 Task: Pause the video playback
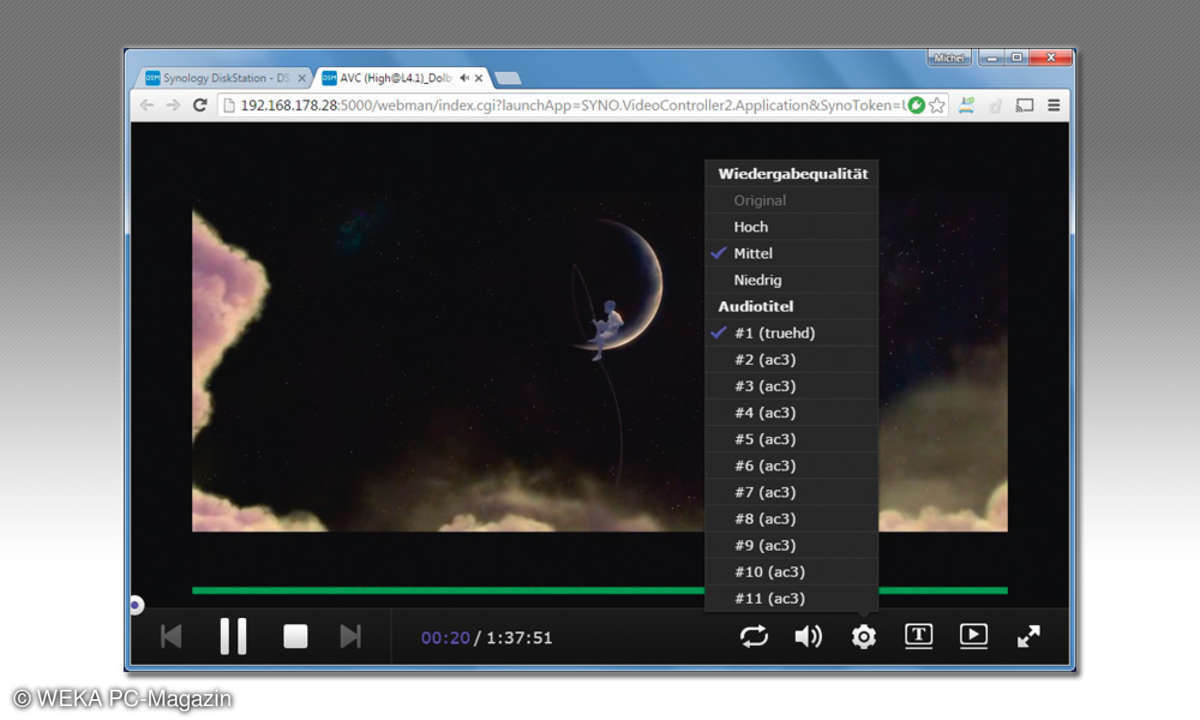pyautogui.click(x=233, y=636)
